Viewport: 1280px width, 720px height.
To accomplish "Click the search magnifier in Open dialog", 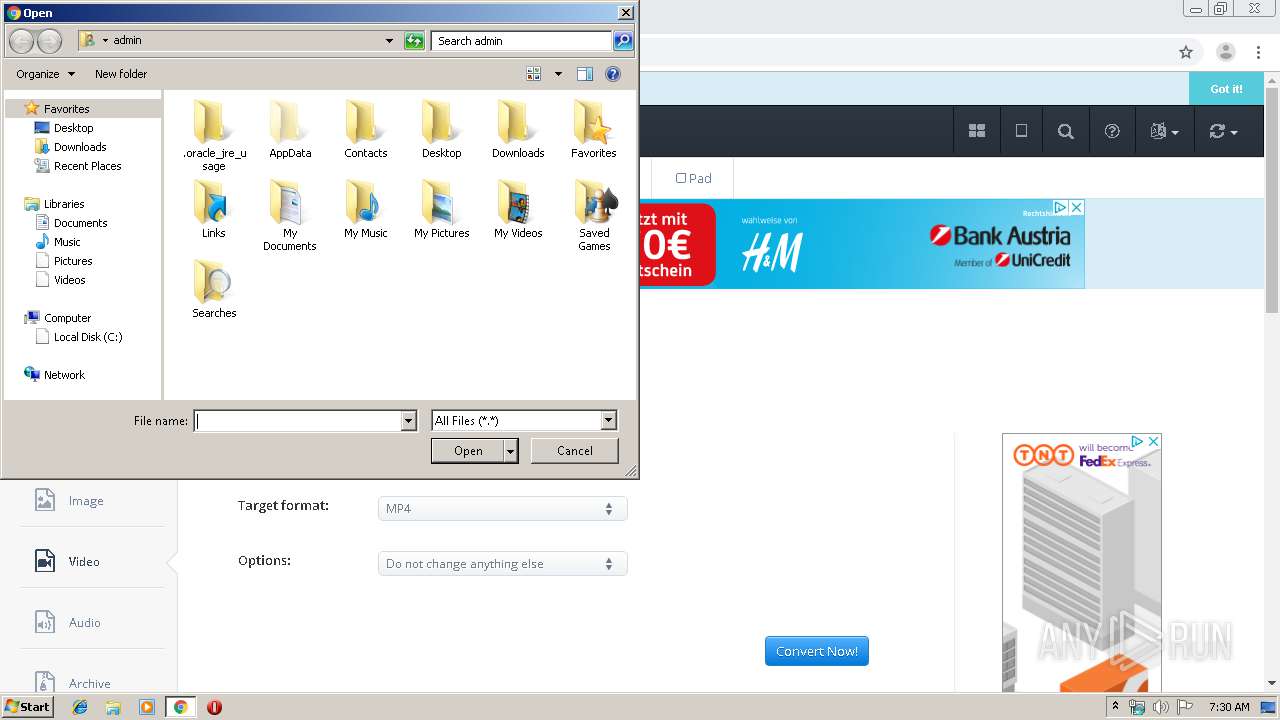I will point(623,41).
